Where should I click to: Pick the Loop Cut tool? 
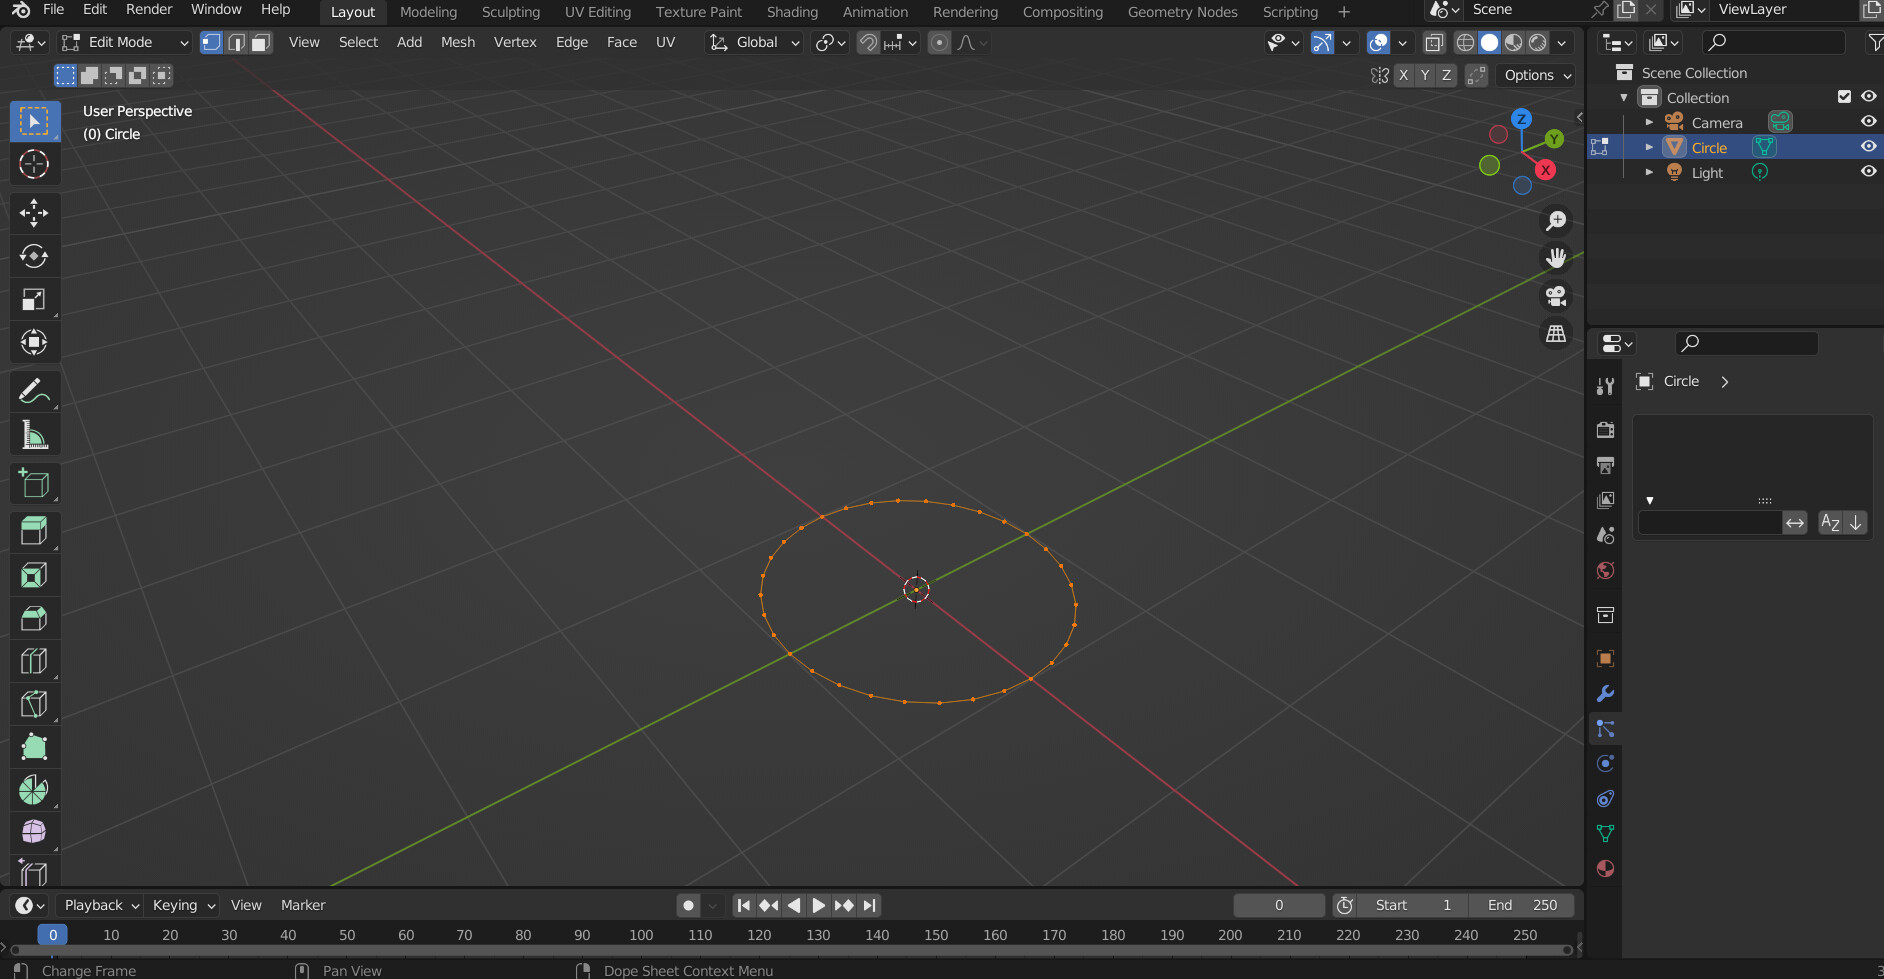click(34, 661)
